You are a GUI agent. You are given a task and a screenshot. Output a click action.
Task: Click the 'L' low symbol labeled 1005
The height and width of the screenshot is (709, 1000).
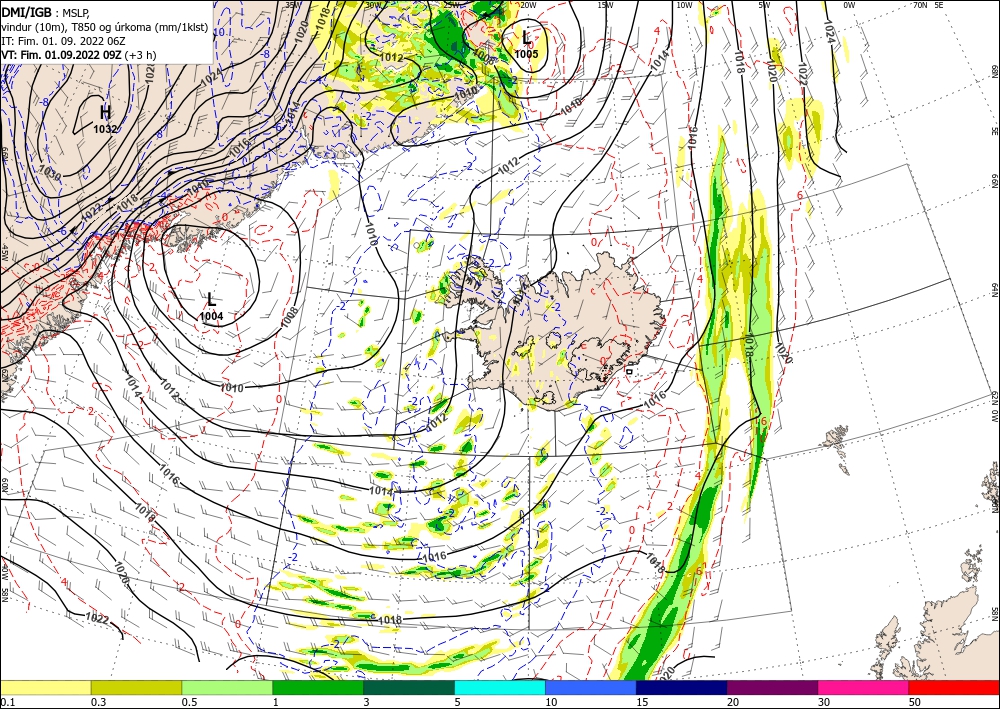click(526, 38)
